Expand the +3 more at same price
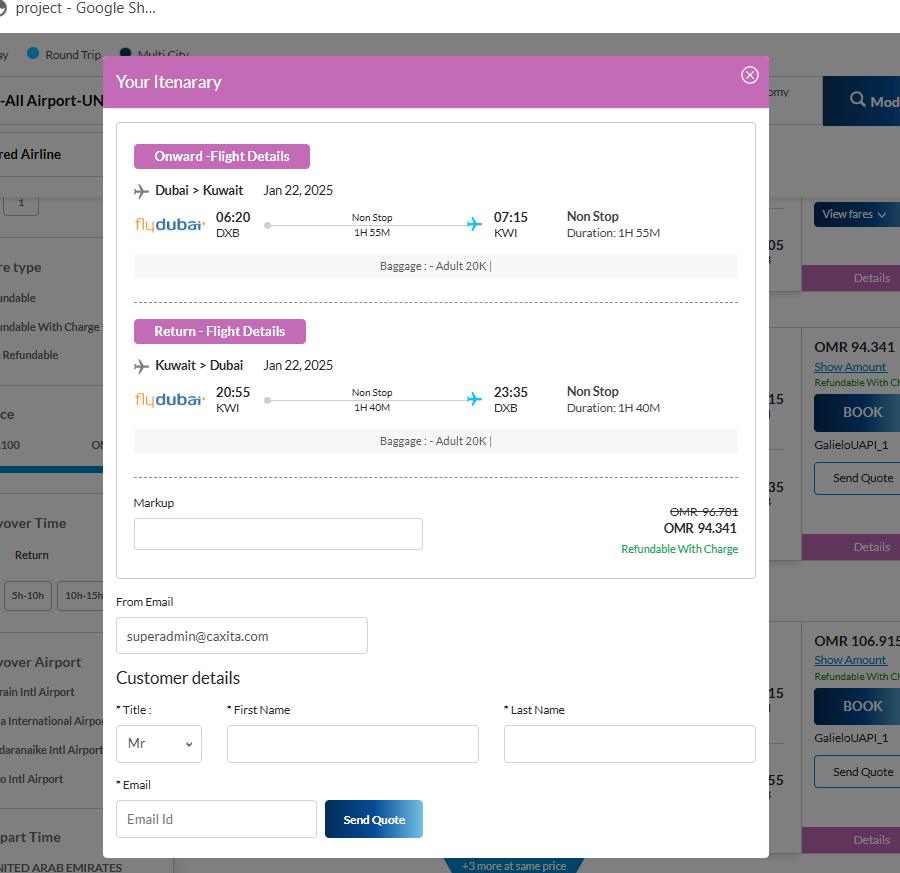 (x=513, y=865)
